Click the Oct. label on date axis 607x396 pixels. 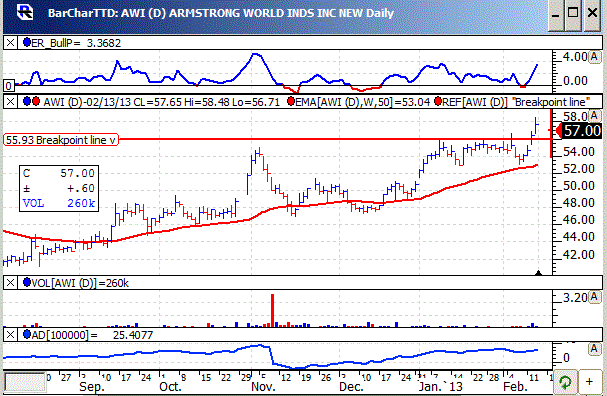pyautogui.click(x=170, y=387)
